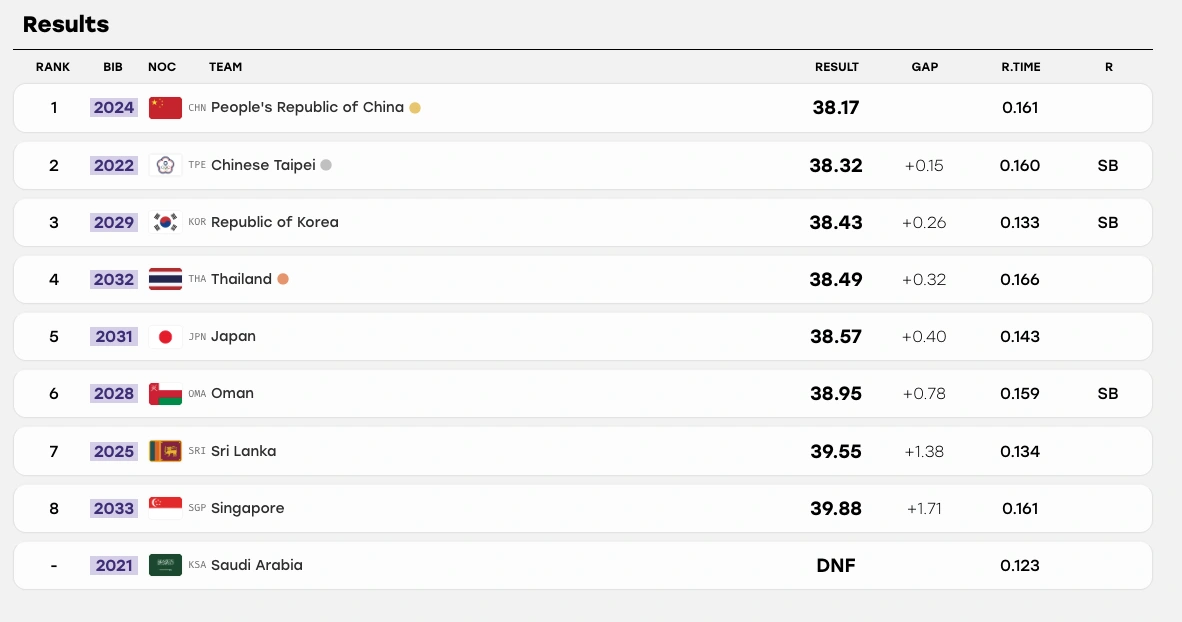Click the SB marker in Oman's row

(x=1108, y=394)
